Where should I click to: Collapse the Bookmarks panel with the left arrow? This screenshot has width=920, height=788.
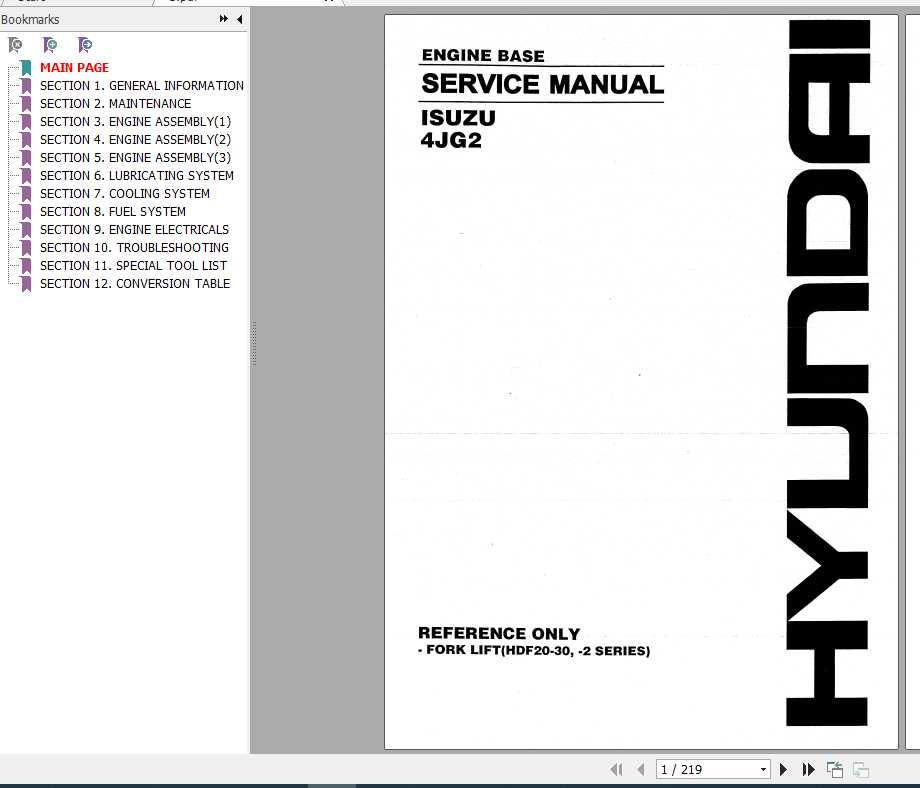240,19
